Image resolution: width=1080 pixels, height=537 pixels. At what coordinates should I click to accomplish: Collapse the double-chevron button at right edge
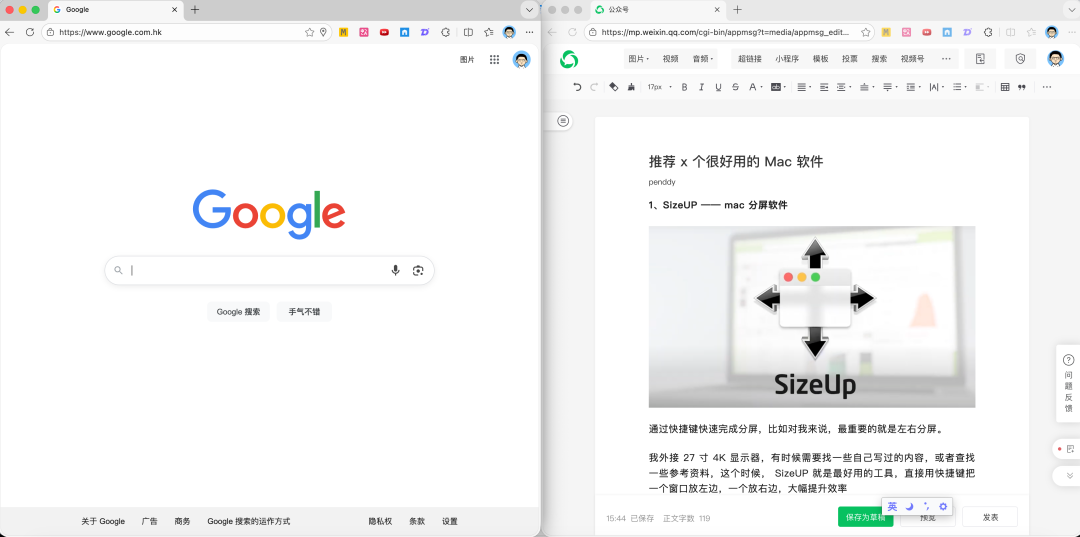coord(1070,476)
